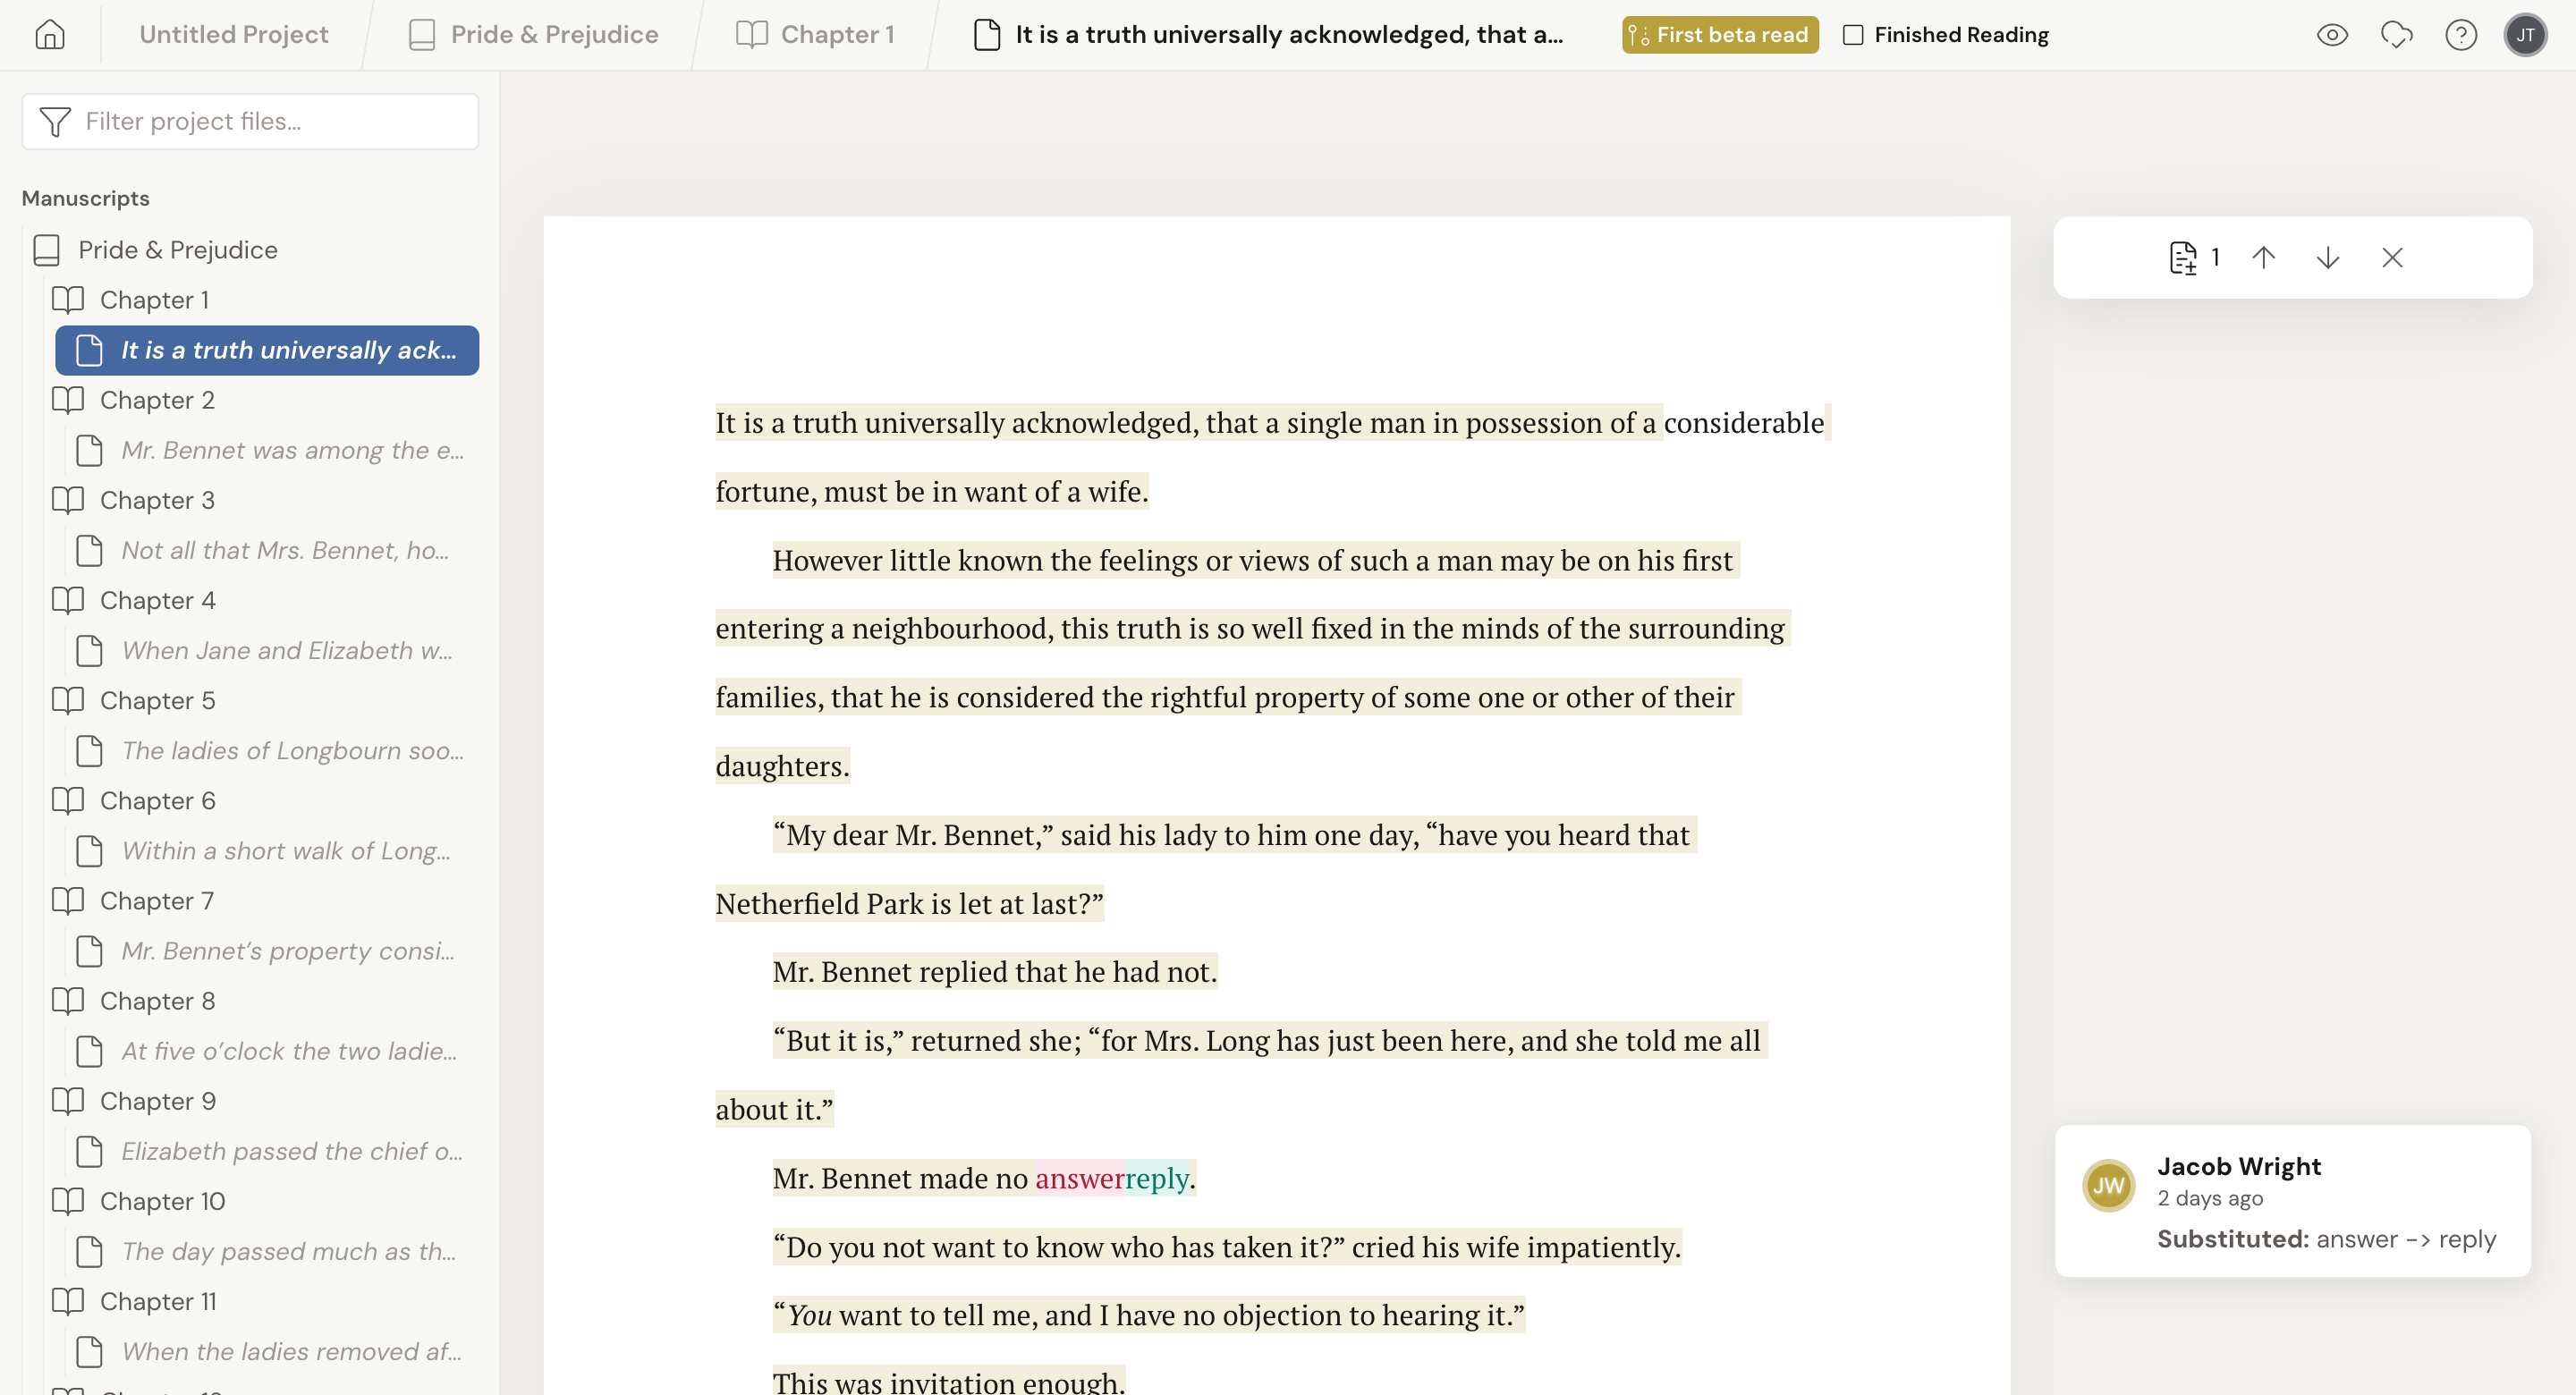Check the Finished Reading checkbox
The image size is (2576, 1395).
[x=1853, y=35]
